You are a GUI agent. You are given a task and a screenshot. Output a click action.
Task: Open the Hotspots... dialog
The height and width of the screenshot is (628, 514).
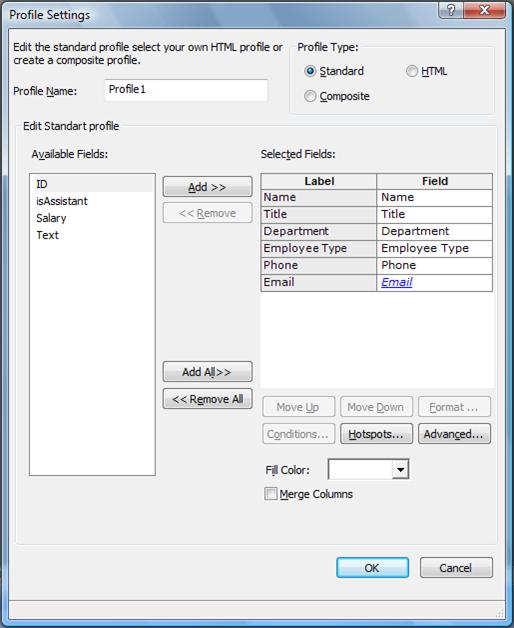point(376,434)
